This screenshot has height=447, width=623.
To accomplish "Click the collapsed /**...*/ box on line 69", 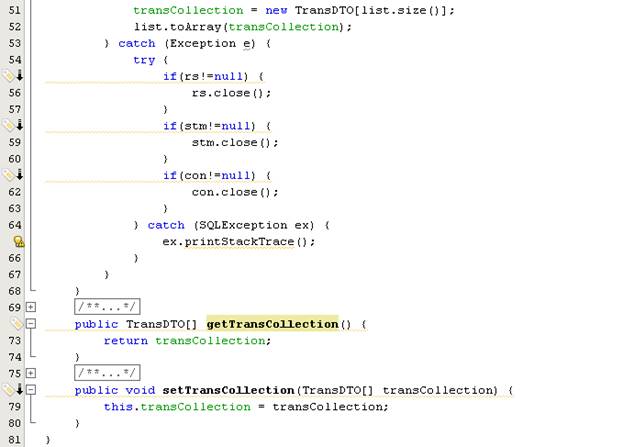I will pos(107,306).
